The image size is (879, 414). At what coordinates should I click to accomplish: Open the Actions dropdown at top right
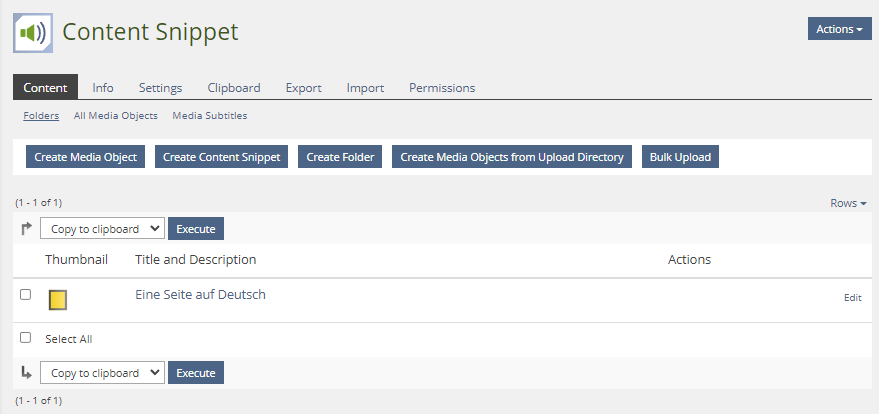[839, 29]
